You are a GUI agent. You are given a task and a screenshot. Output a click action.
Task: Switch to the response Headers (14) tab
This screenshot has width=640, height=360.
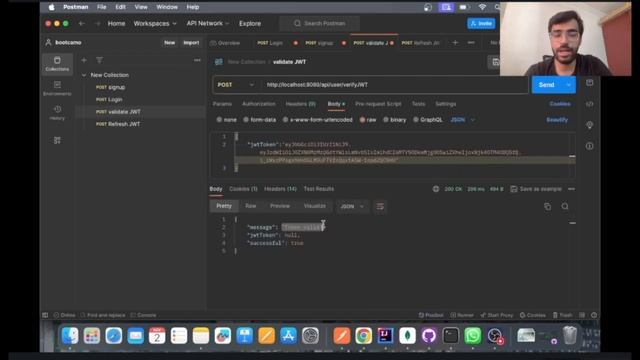[x=280, y=189]
